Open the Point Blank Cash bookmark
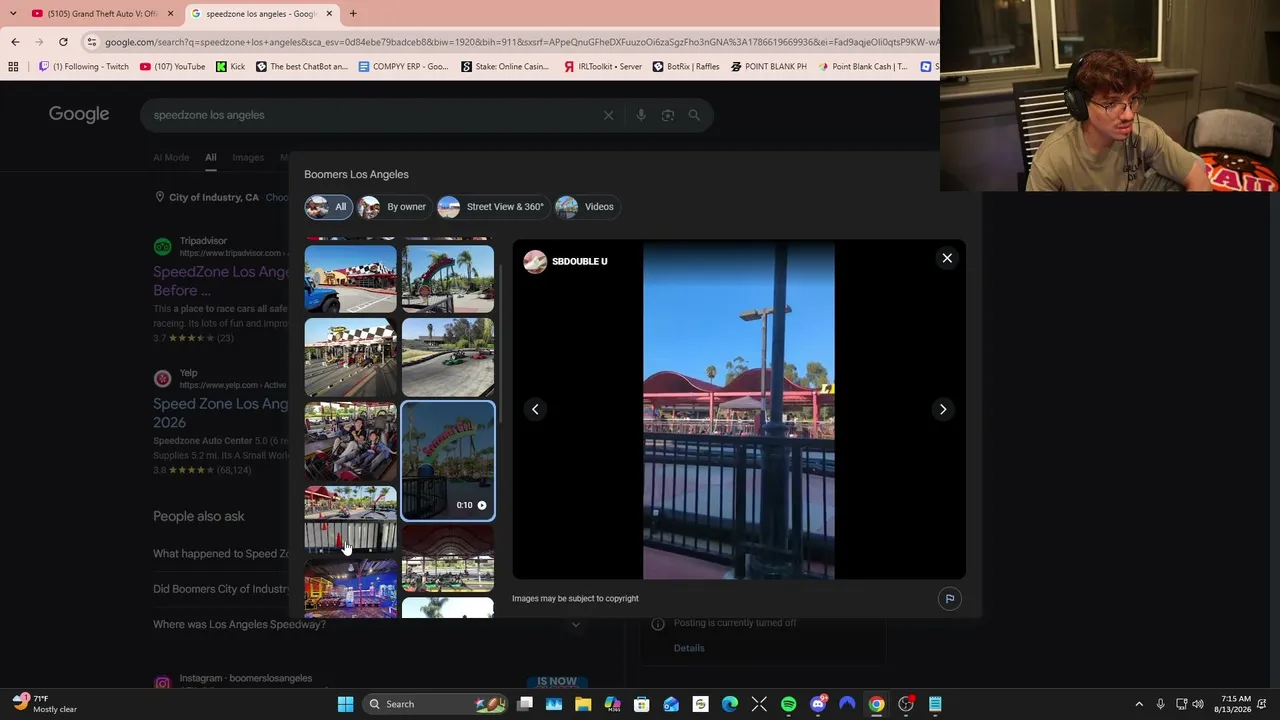 [x=862, y=67]
